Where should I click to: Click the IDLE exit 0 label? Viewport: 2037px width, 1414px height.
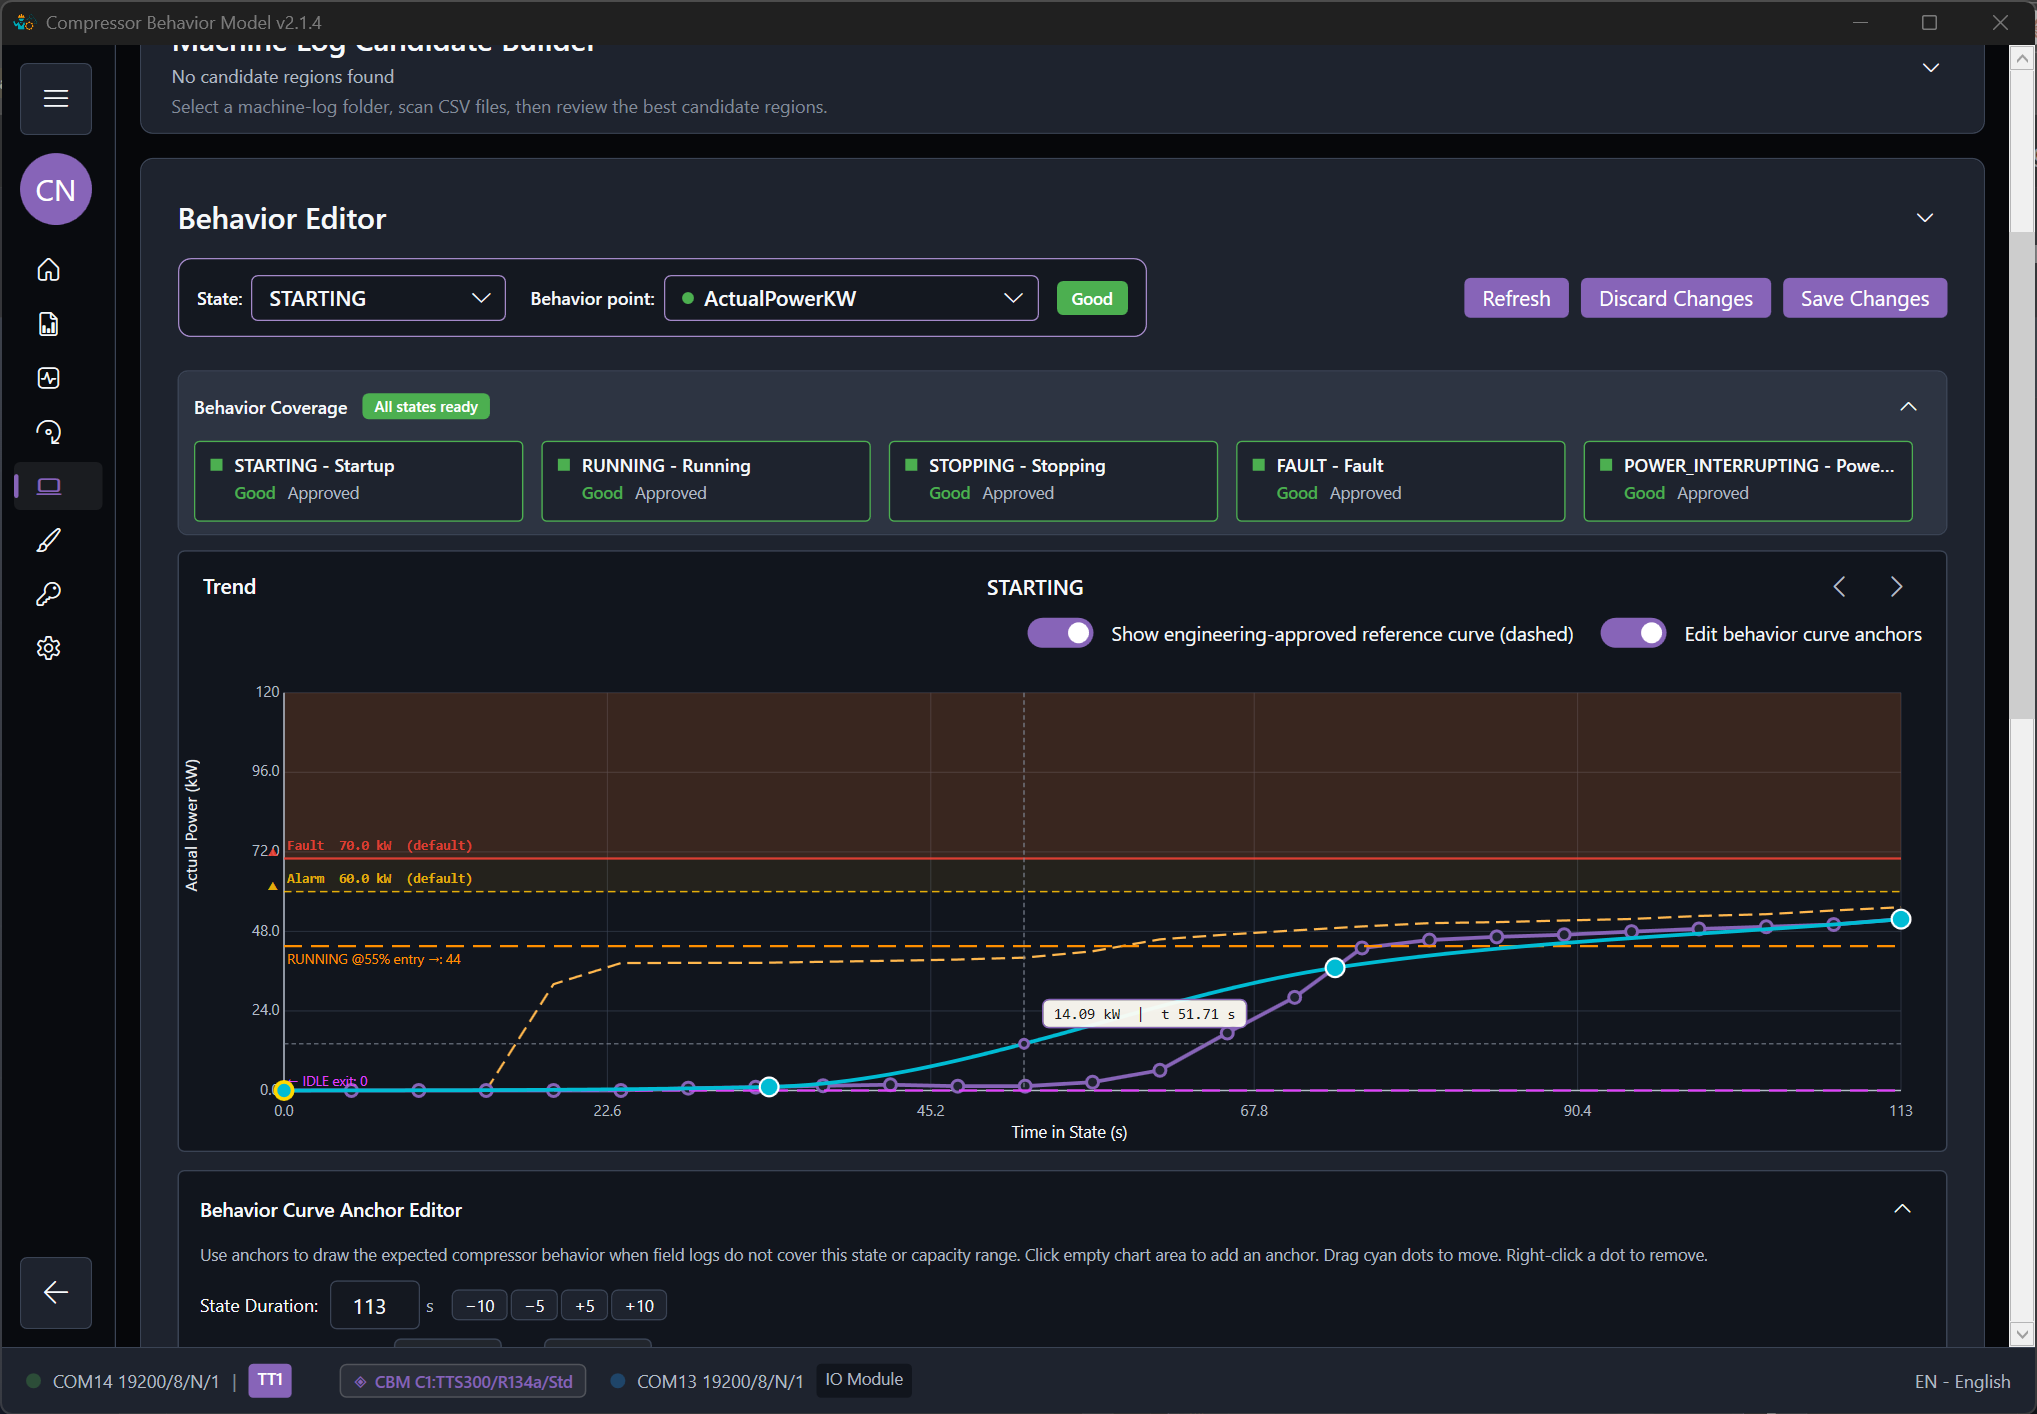pos(335,1081)
